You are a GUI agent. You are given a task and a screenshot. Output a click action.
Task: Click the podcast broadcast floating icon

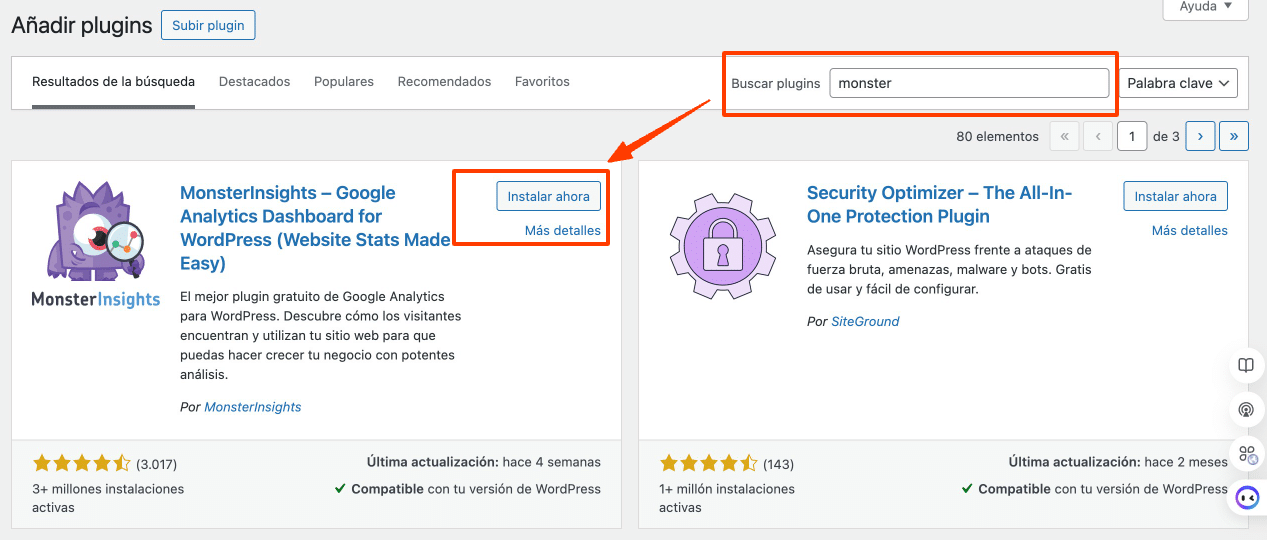(1246, 410)
